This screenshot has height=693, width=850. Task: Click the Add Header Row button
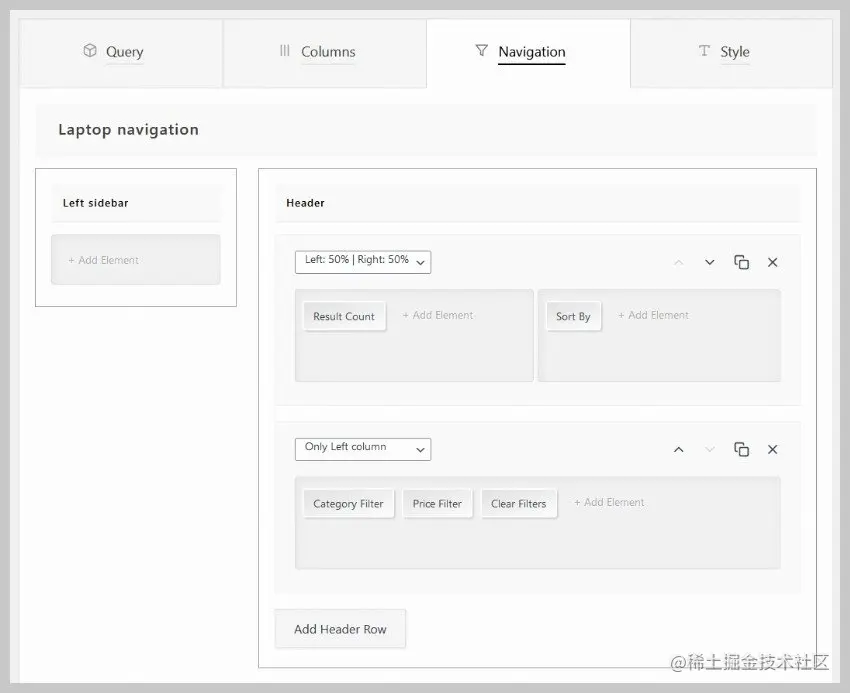click(x=340, y=628)
